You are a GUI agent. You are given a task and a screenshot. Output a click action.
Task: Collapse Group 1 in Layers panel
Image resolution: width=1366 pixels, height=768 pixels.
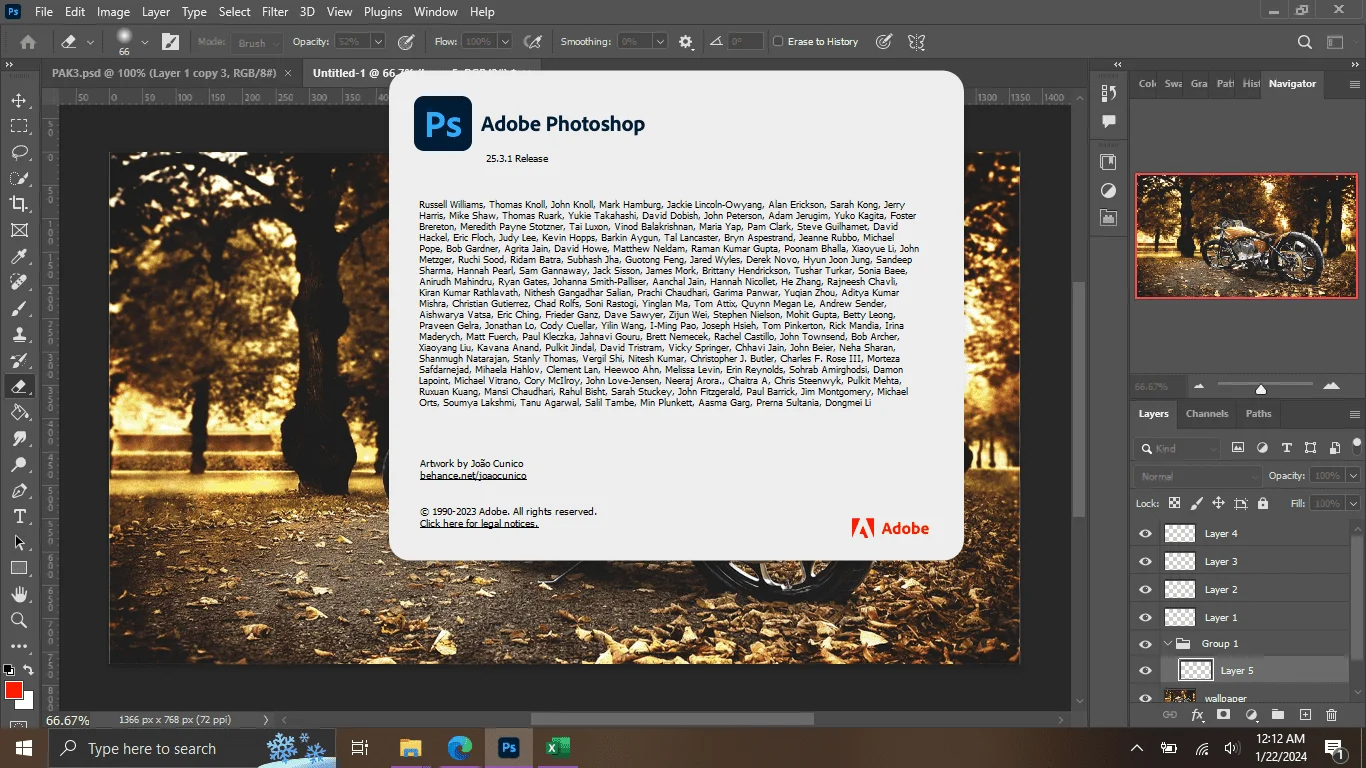(1168, 643)
